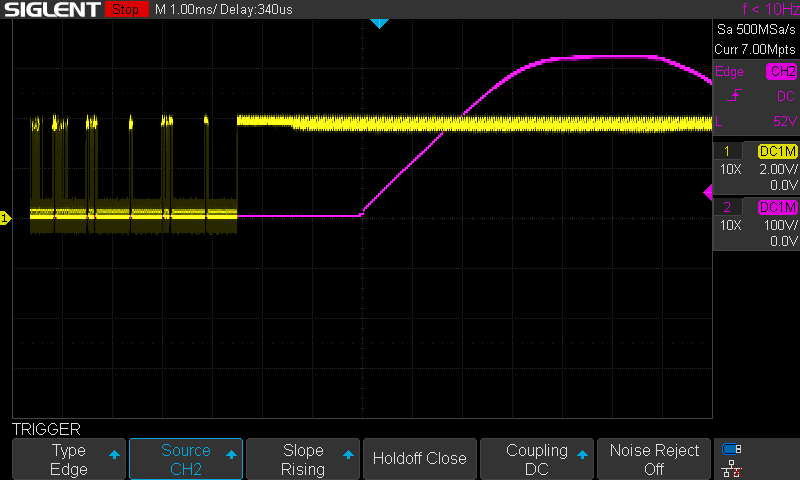Image resolution: width=800 pixels, height=480 pixels.
Task: Click the rising edge trigger slope icon
Action: pos(734,95)
